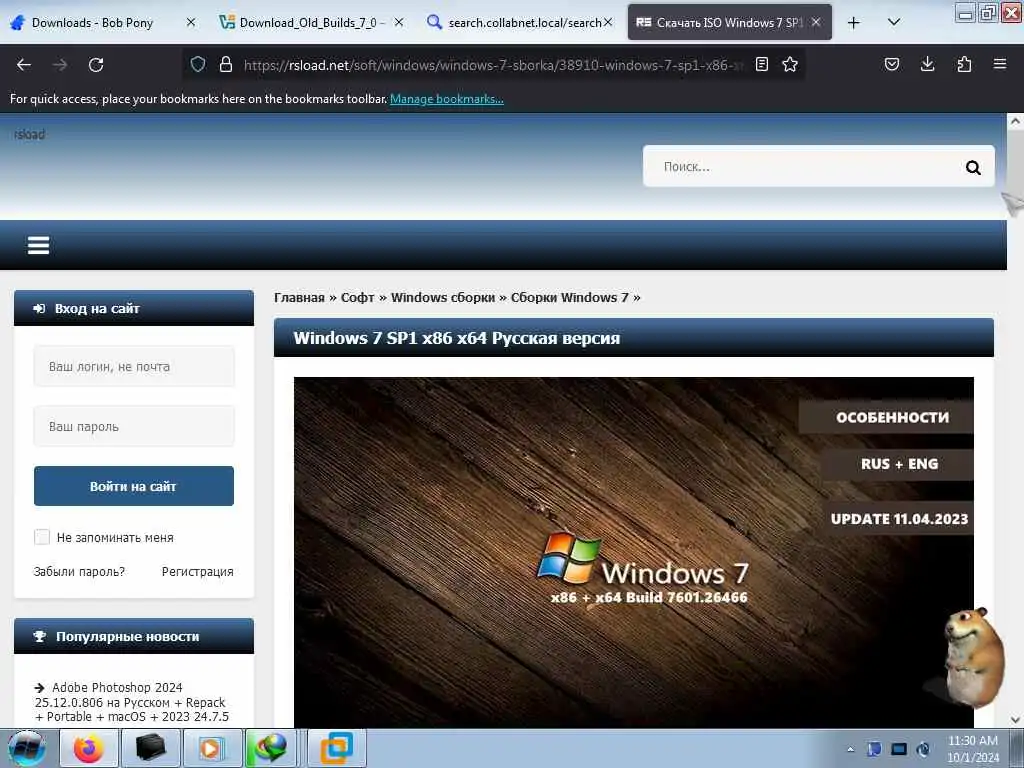Show site security lock information
The height and width of the screenshot is (768, 1024).
point(226,64)
